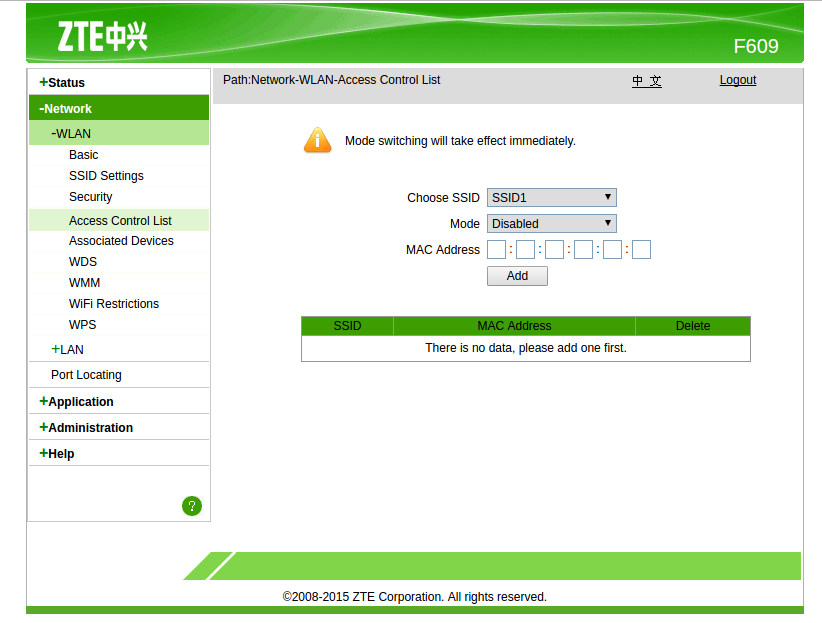Open the WPS page
Image resolution: width=822 pixels, height=623 pixels.
click(x=82, y=325)
